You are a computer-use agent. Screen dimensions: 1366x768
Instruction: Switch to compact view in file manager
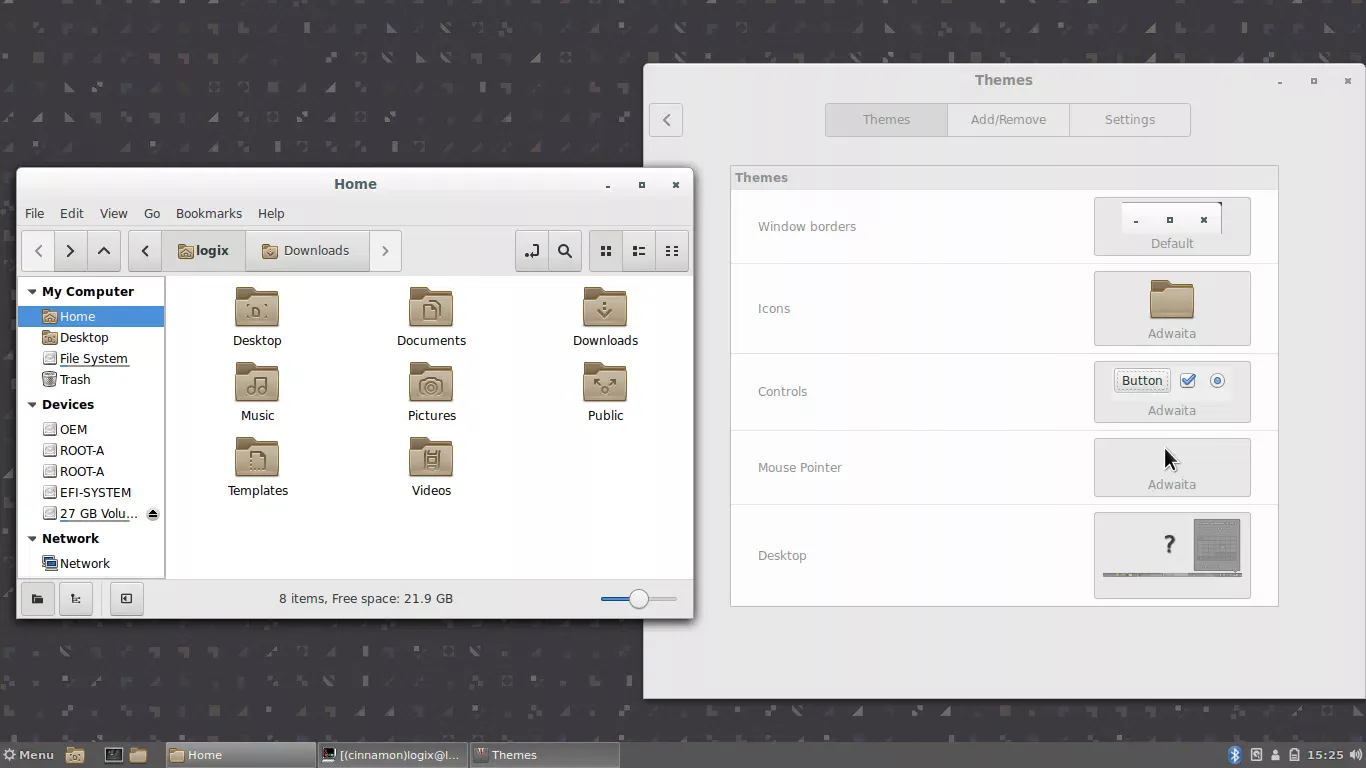(672, 251)
